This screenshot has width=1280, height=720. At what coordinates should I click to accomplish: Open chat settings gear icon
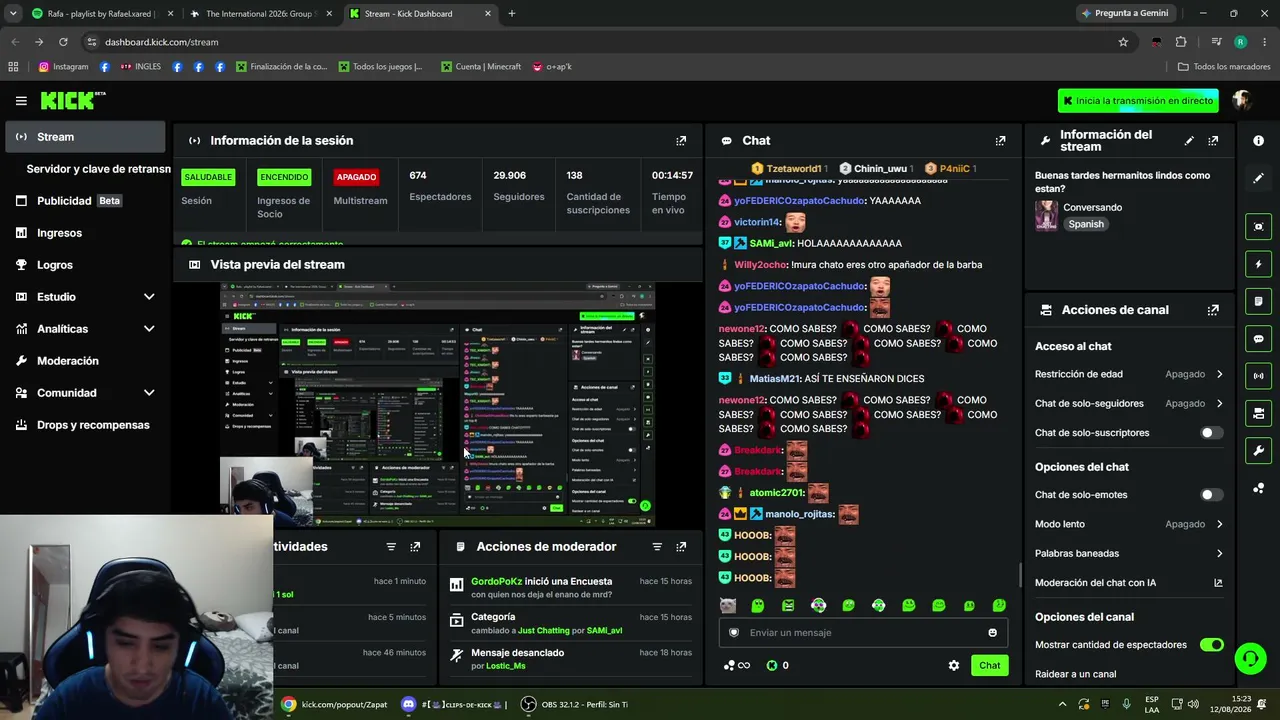pyautogui.click(x=954, y=666)
